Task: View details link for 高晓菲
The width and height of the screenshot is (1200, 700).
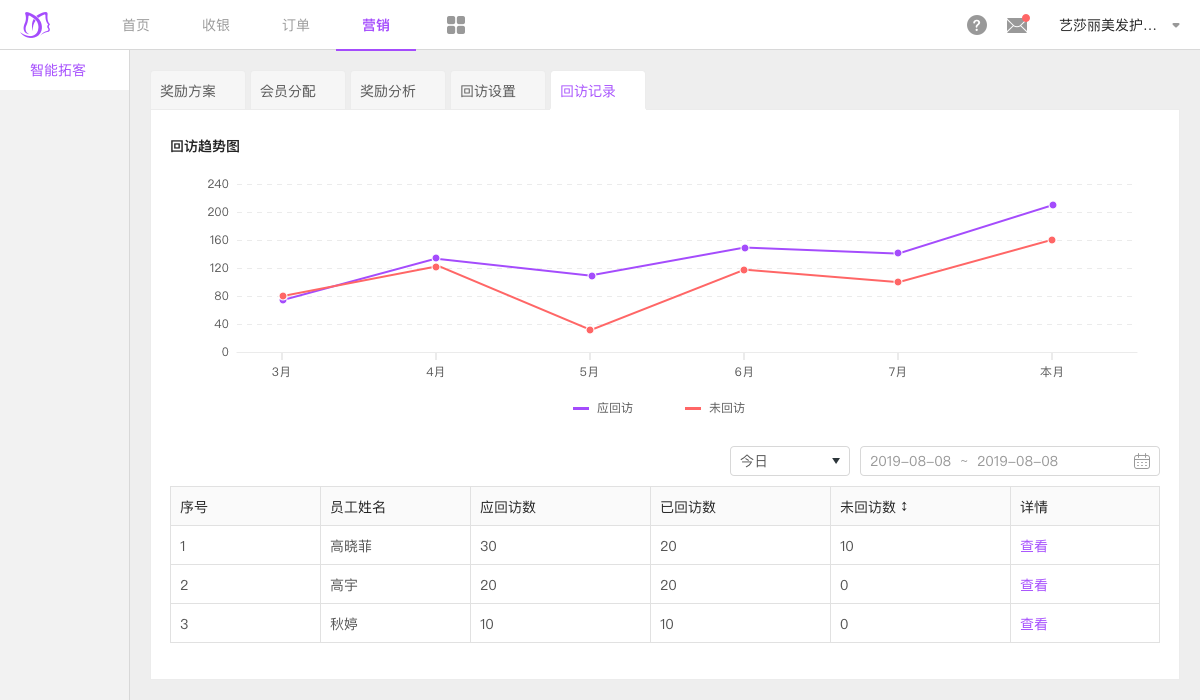Action: (x=1034, y=546)
